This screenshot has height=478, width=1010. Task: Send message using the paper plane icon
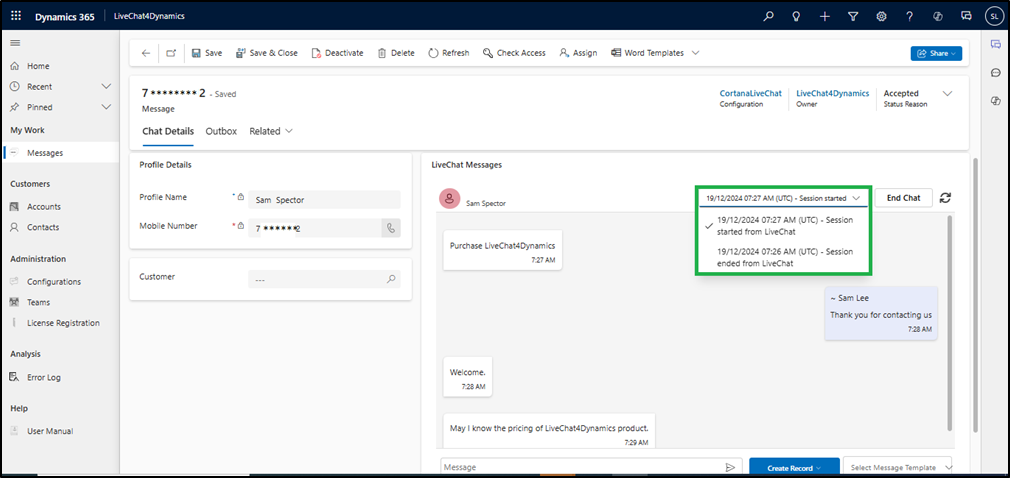pyautogui.click(x=730, y=467)
